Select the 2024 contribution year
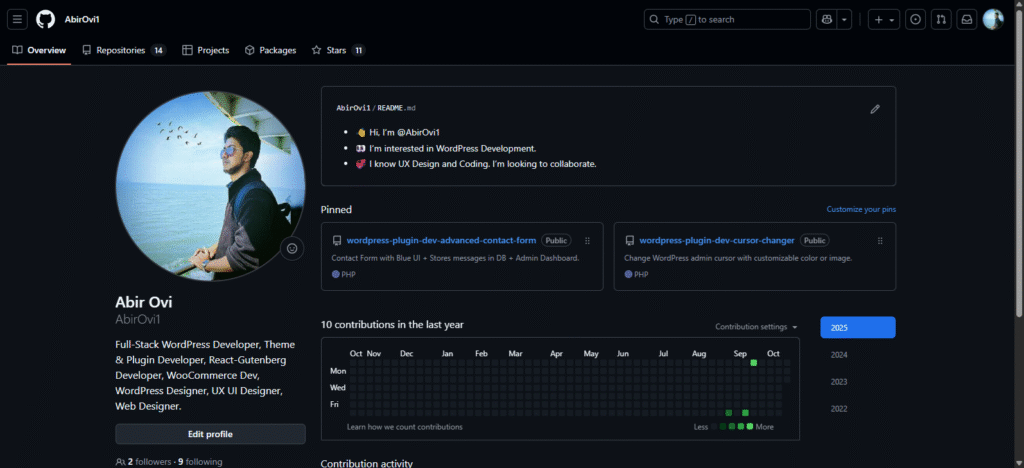The image size is (1024, 468). pyautogui.click(x=838, y=355)
